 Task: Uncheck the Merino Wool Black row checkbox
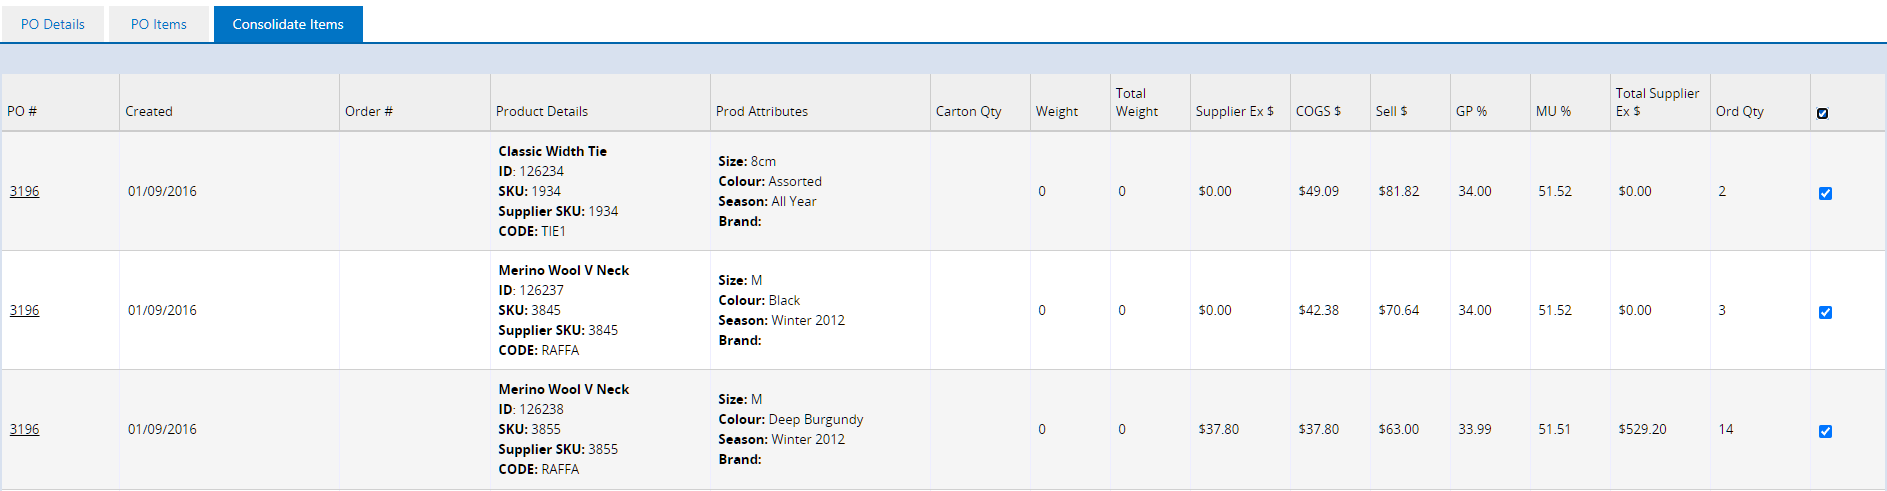[x=1825, y=312]
